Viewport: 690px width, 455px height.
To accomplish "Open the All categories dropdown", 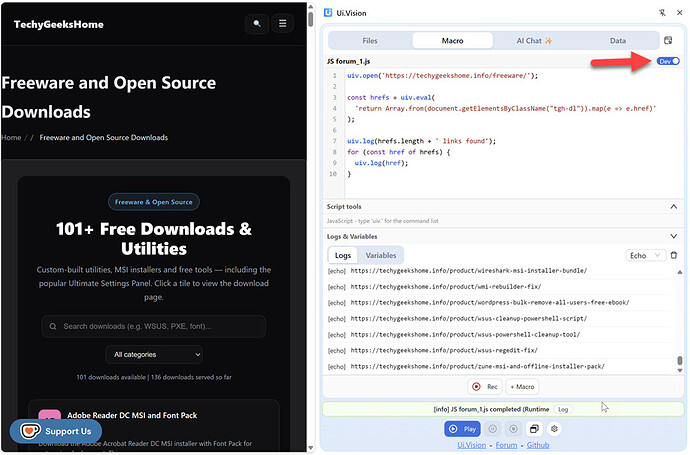I will (x=154, y=355).
